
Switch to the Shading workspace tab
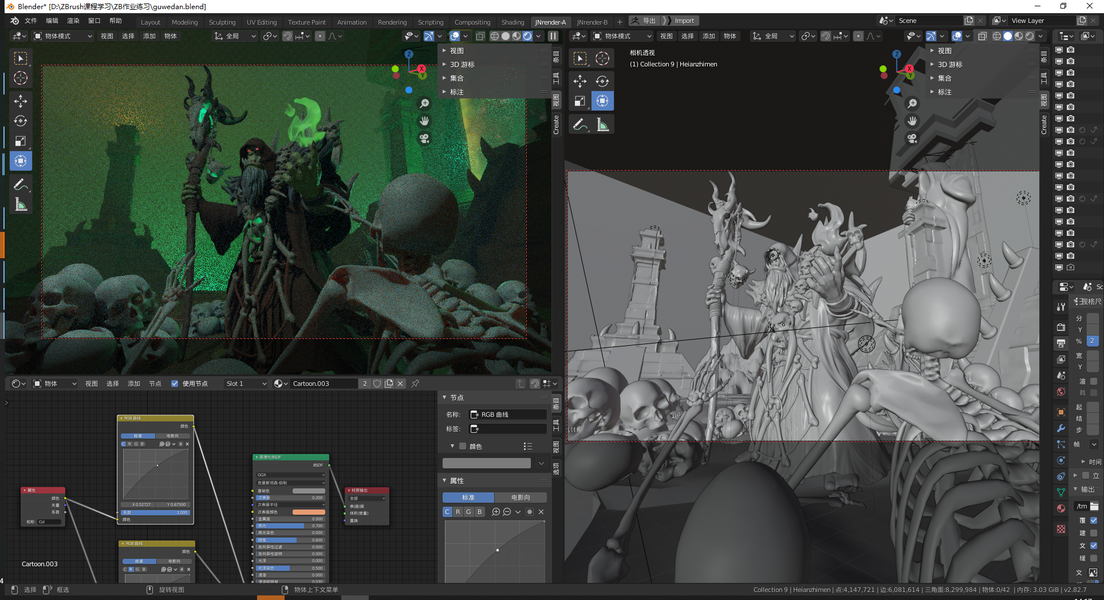click(x=513, y=23)
